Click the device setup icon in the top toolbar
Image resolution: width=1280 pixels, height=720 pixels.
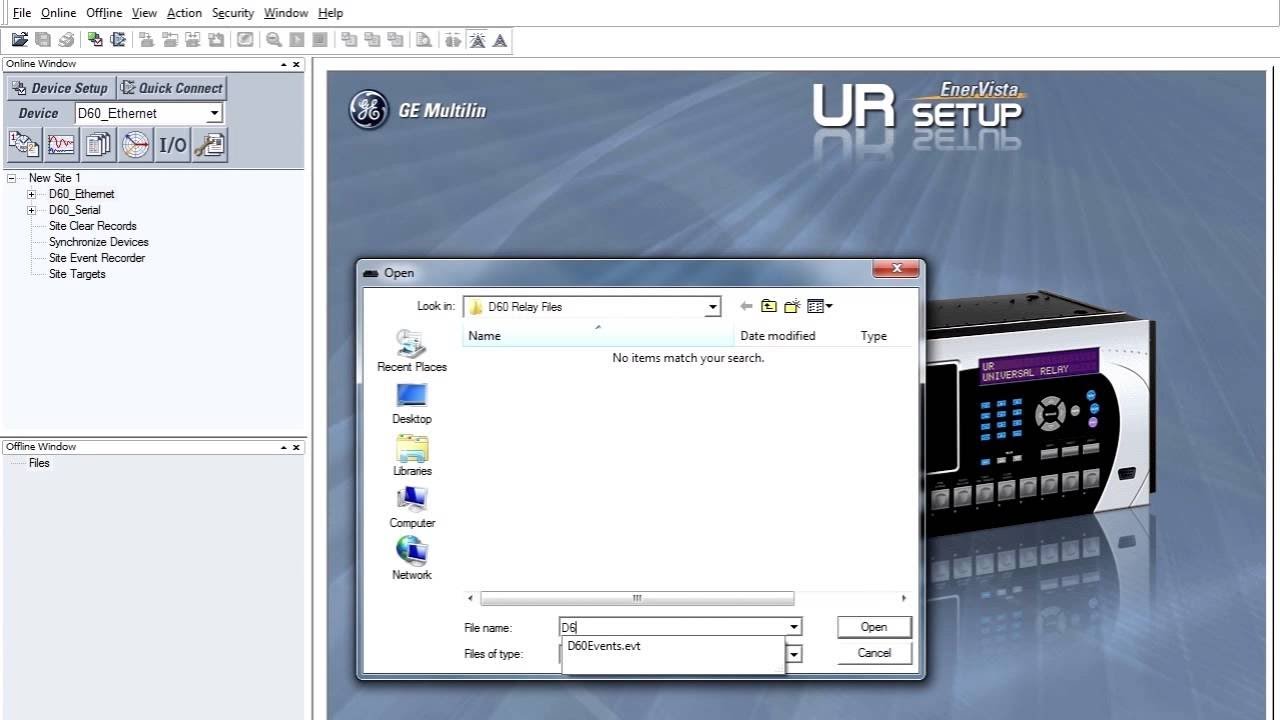pyautogui.click(x=95, y=40)
